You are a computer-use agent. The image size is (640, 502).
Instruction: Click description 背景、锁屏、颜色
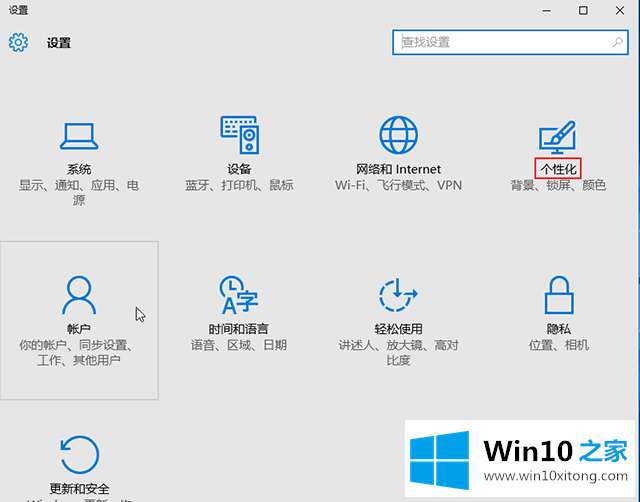558,185
